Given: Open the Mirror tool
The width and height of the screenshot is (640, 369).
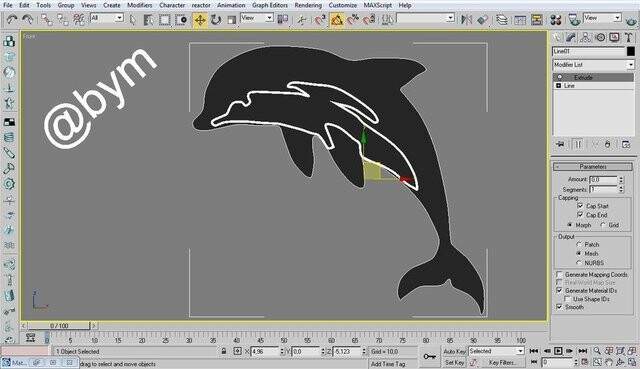Looking at the screenshot, I should pos(466,20).
